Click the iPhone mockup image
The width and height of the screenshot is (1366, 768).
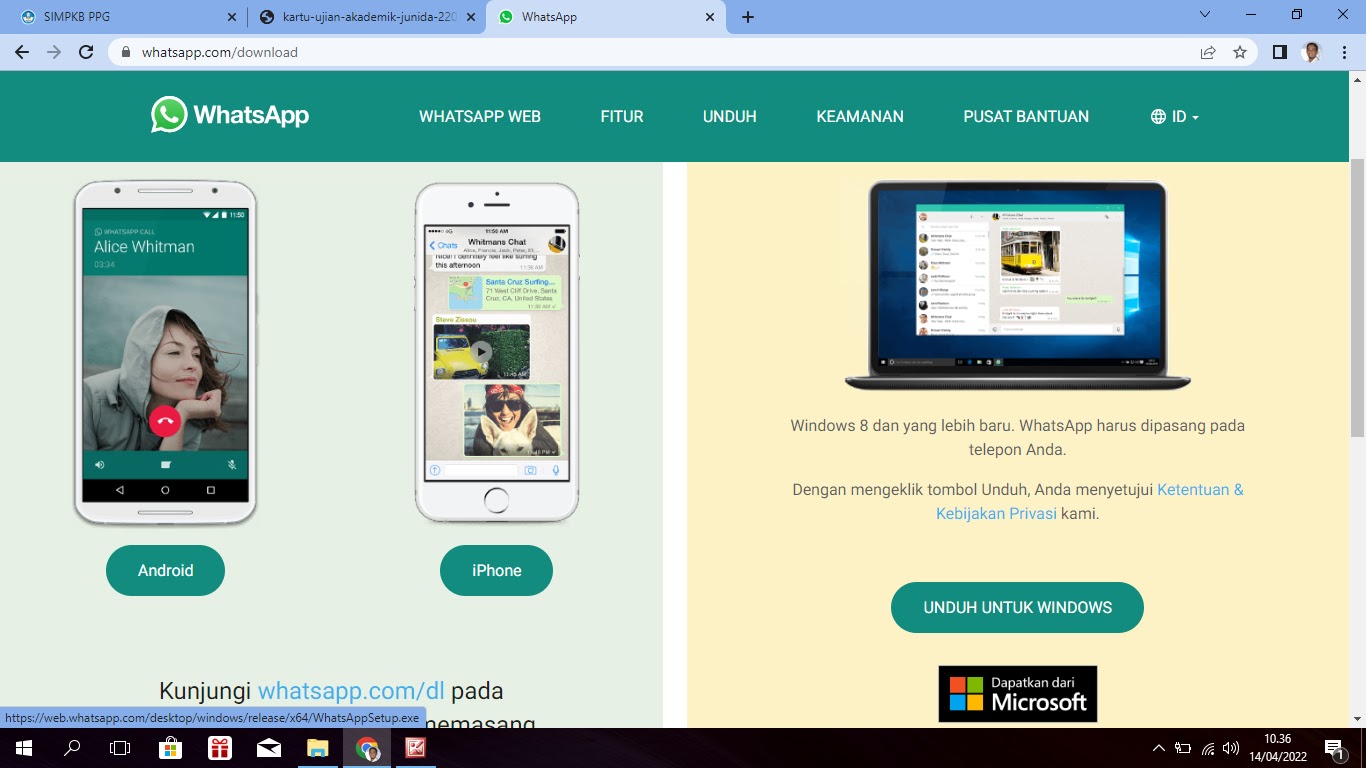[497, 353]
